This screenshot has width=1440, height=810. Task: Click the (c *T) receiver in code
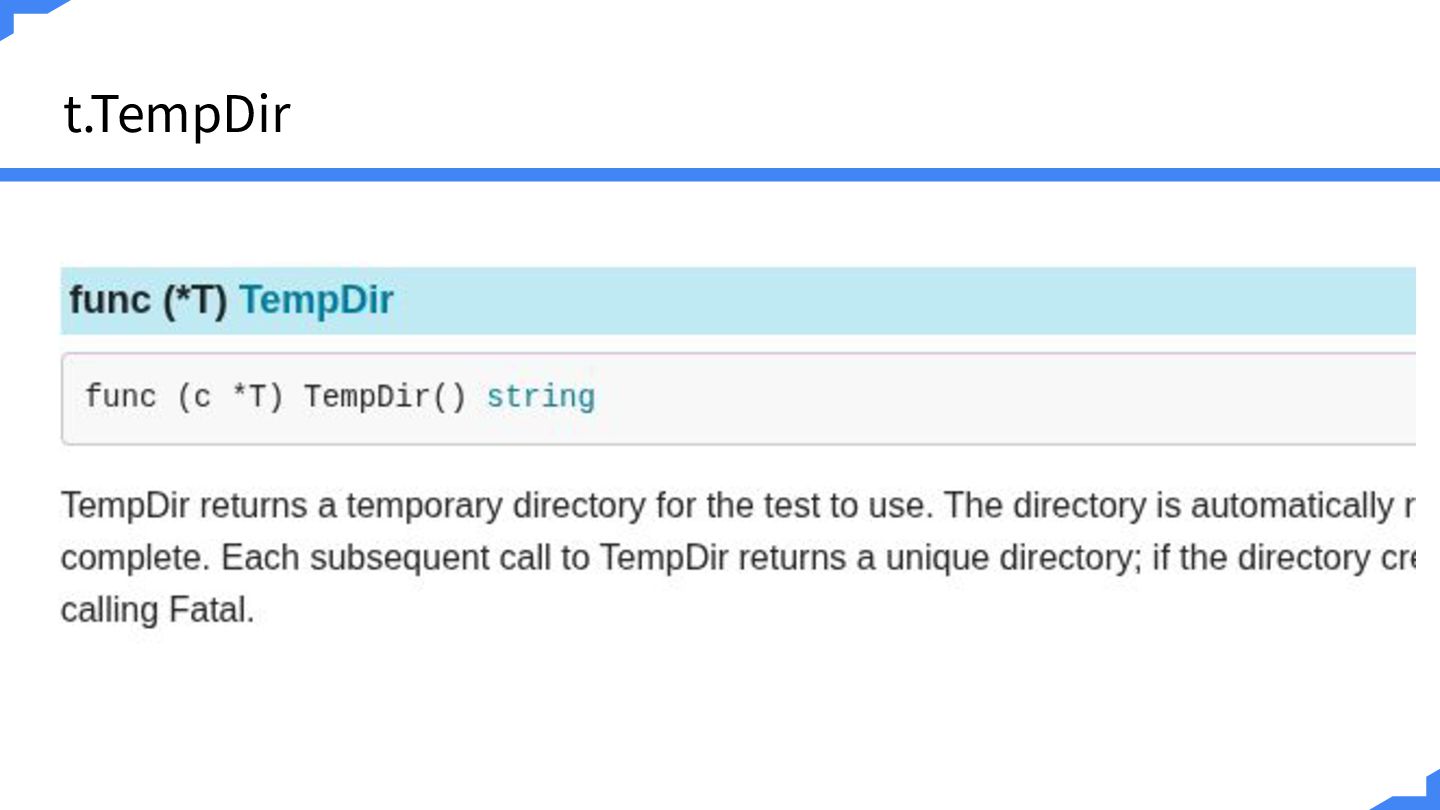231,397
